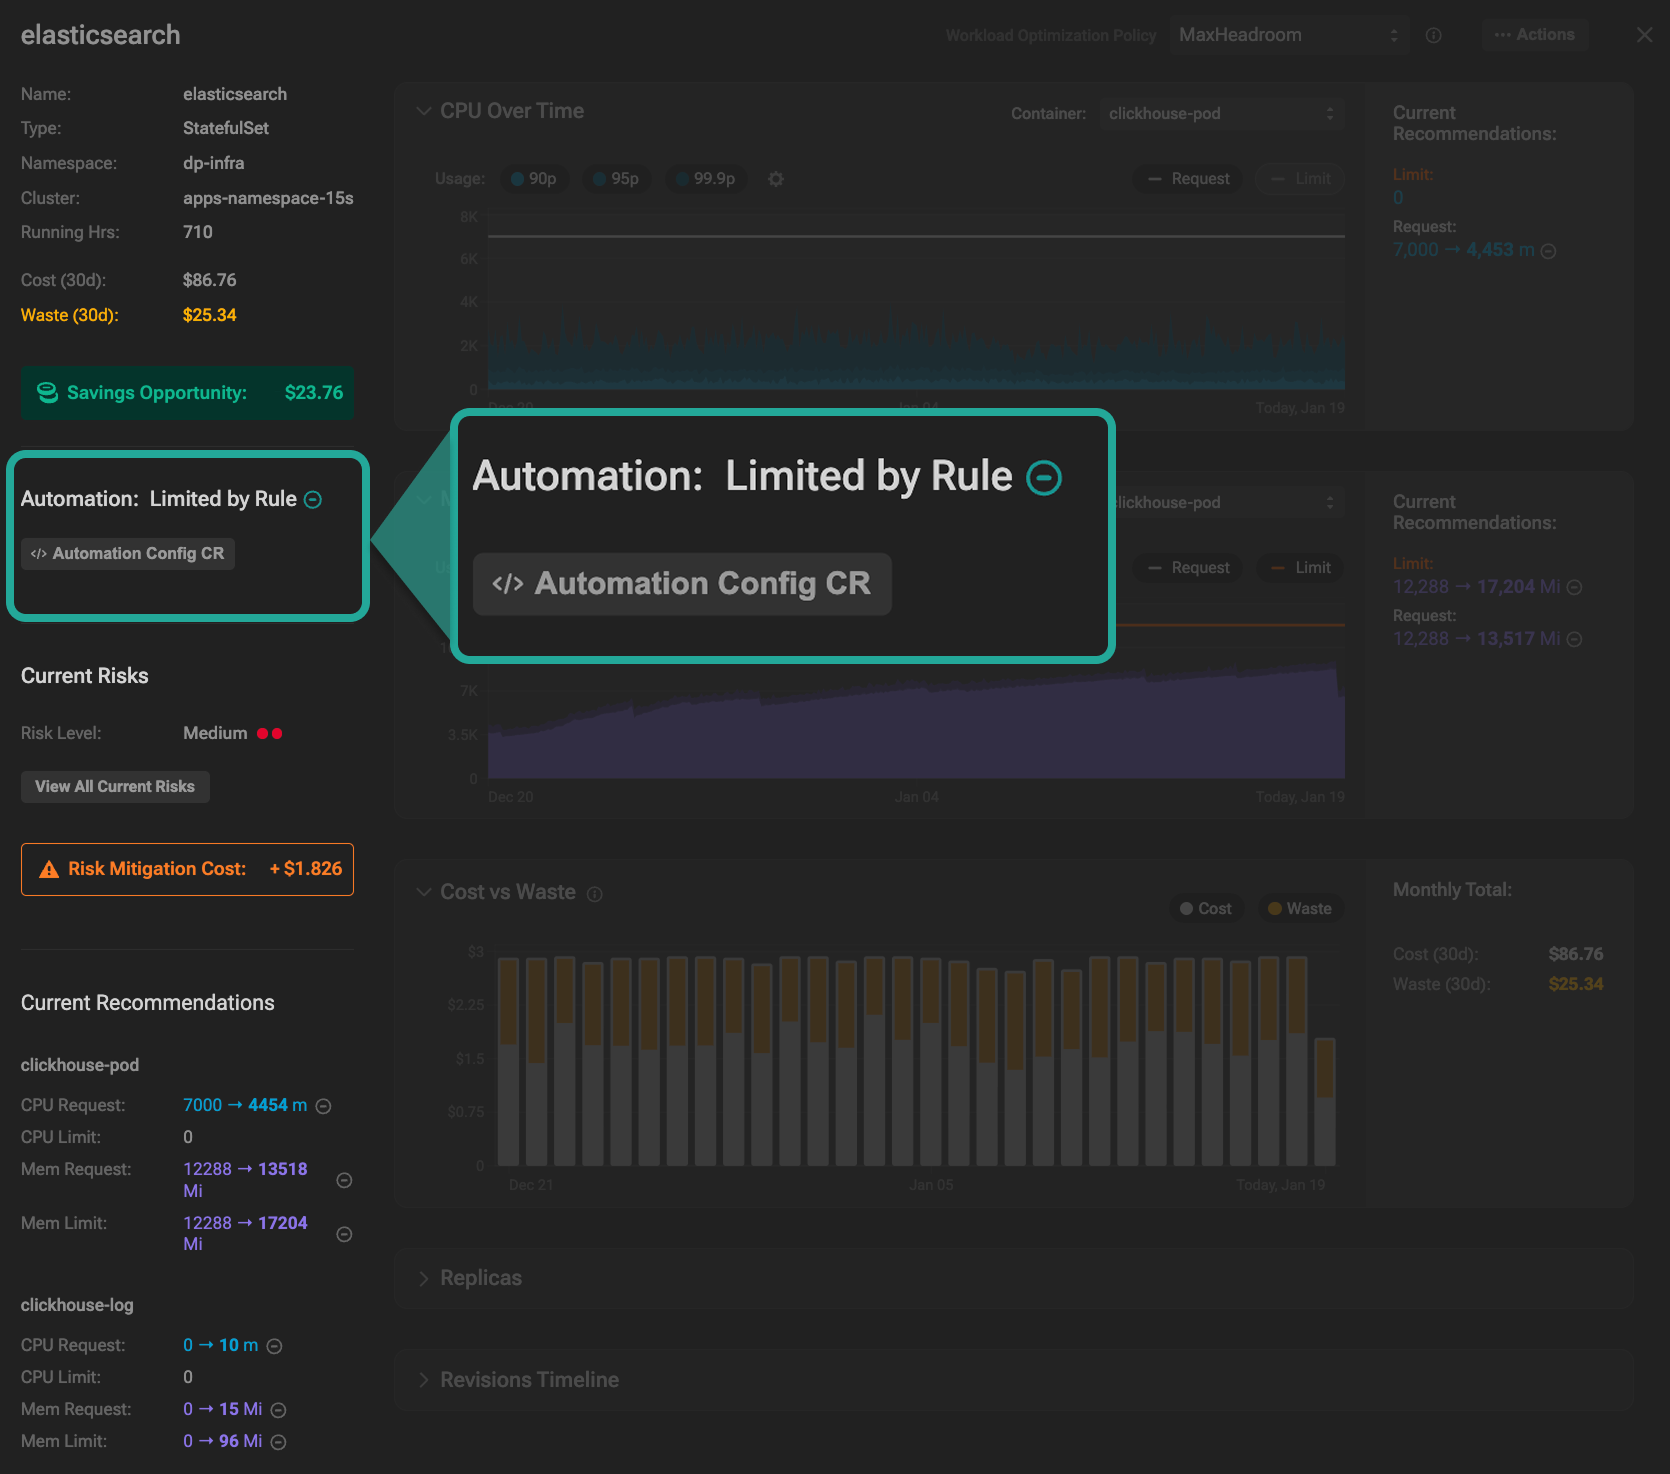Toggle the Cost legend series
This screenshot has width=1670, height=1474.
click(1206, 909)
